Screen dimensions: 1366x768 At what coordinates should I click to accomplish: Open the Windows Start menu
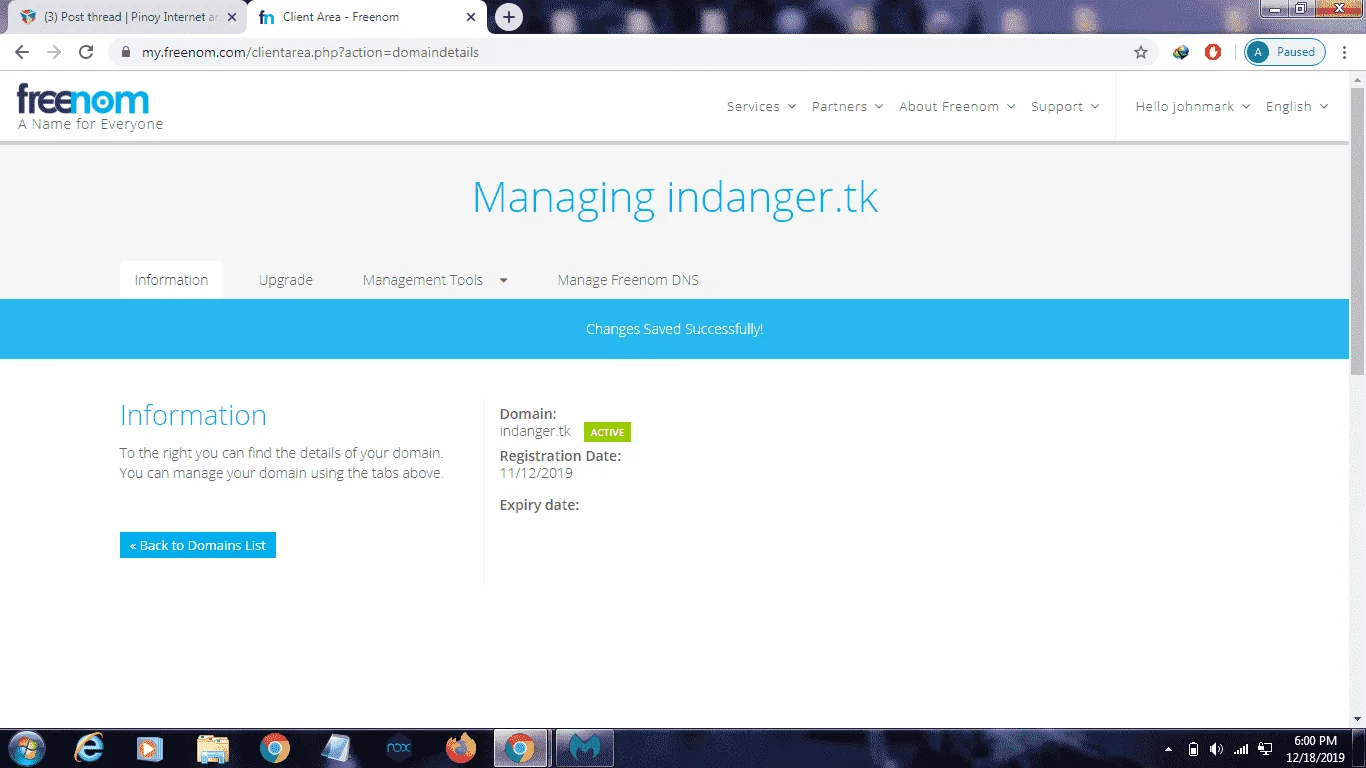click(x=25, y=748)
